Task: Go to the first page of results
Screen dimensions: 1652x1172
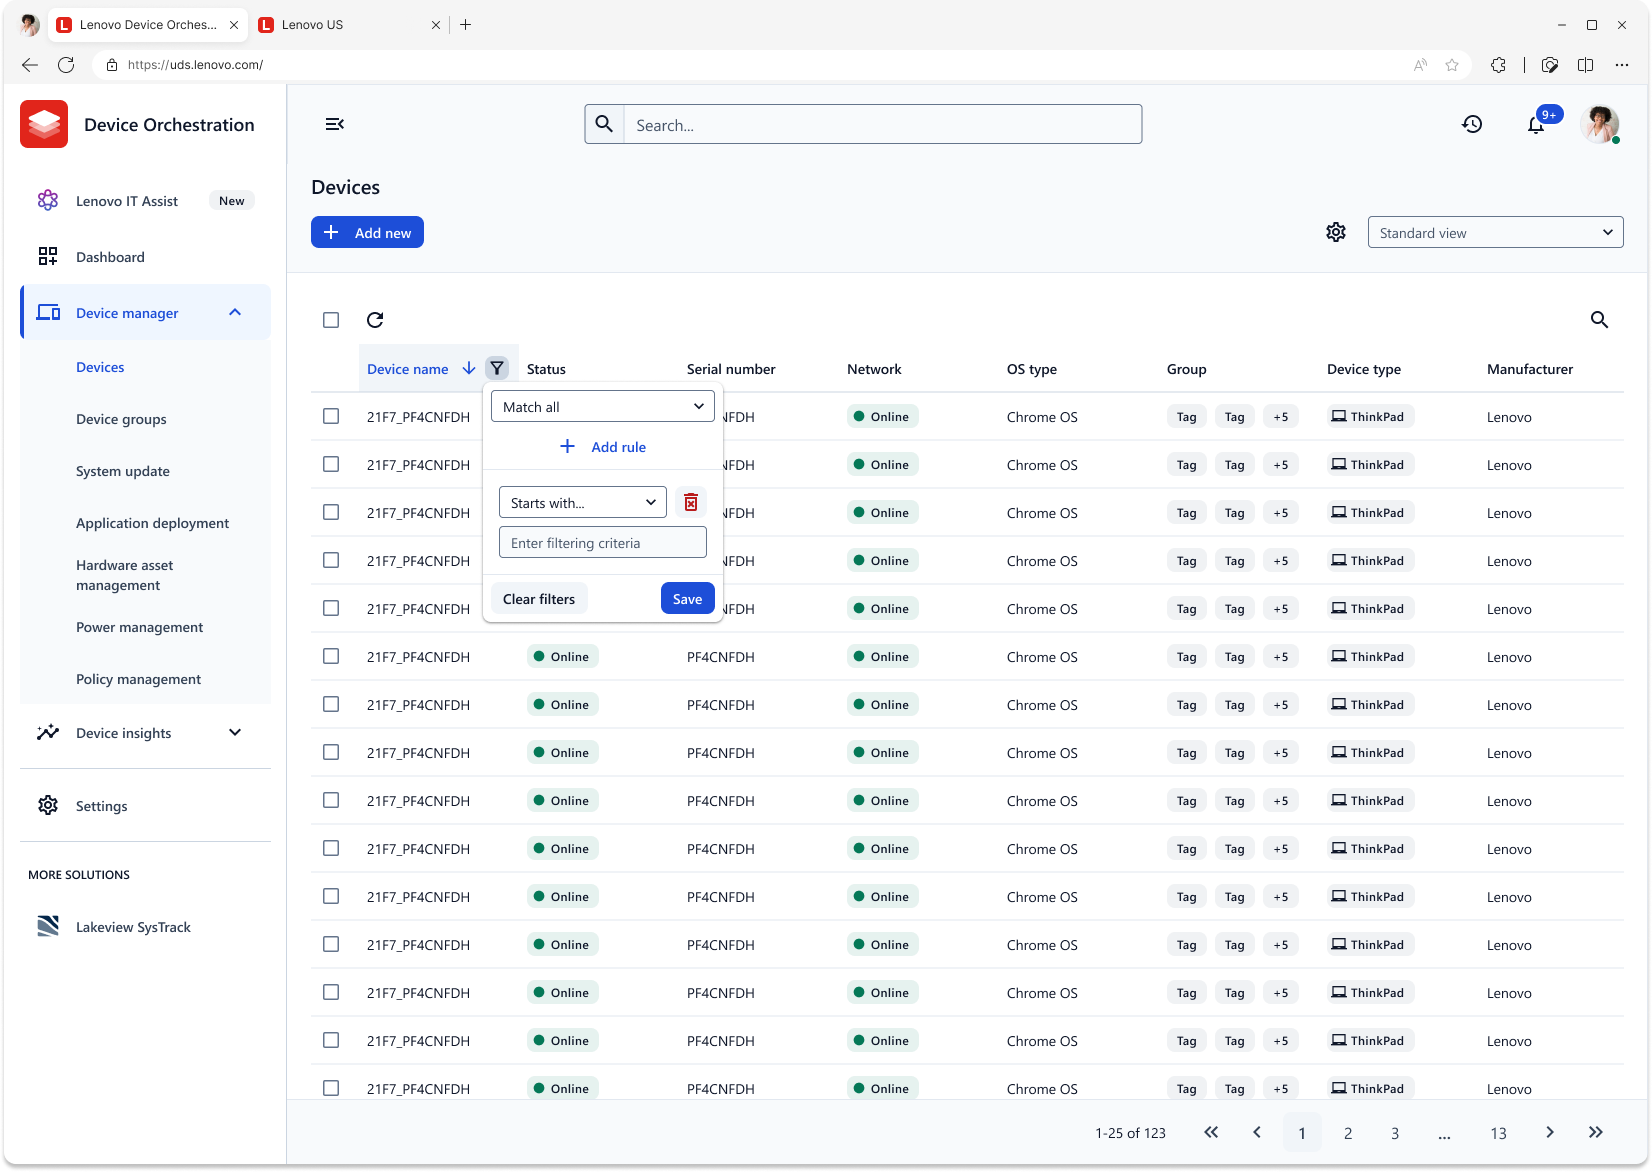Action: [1211, 1132]
